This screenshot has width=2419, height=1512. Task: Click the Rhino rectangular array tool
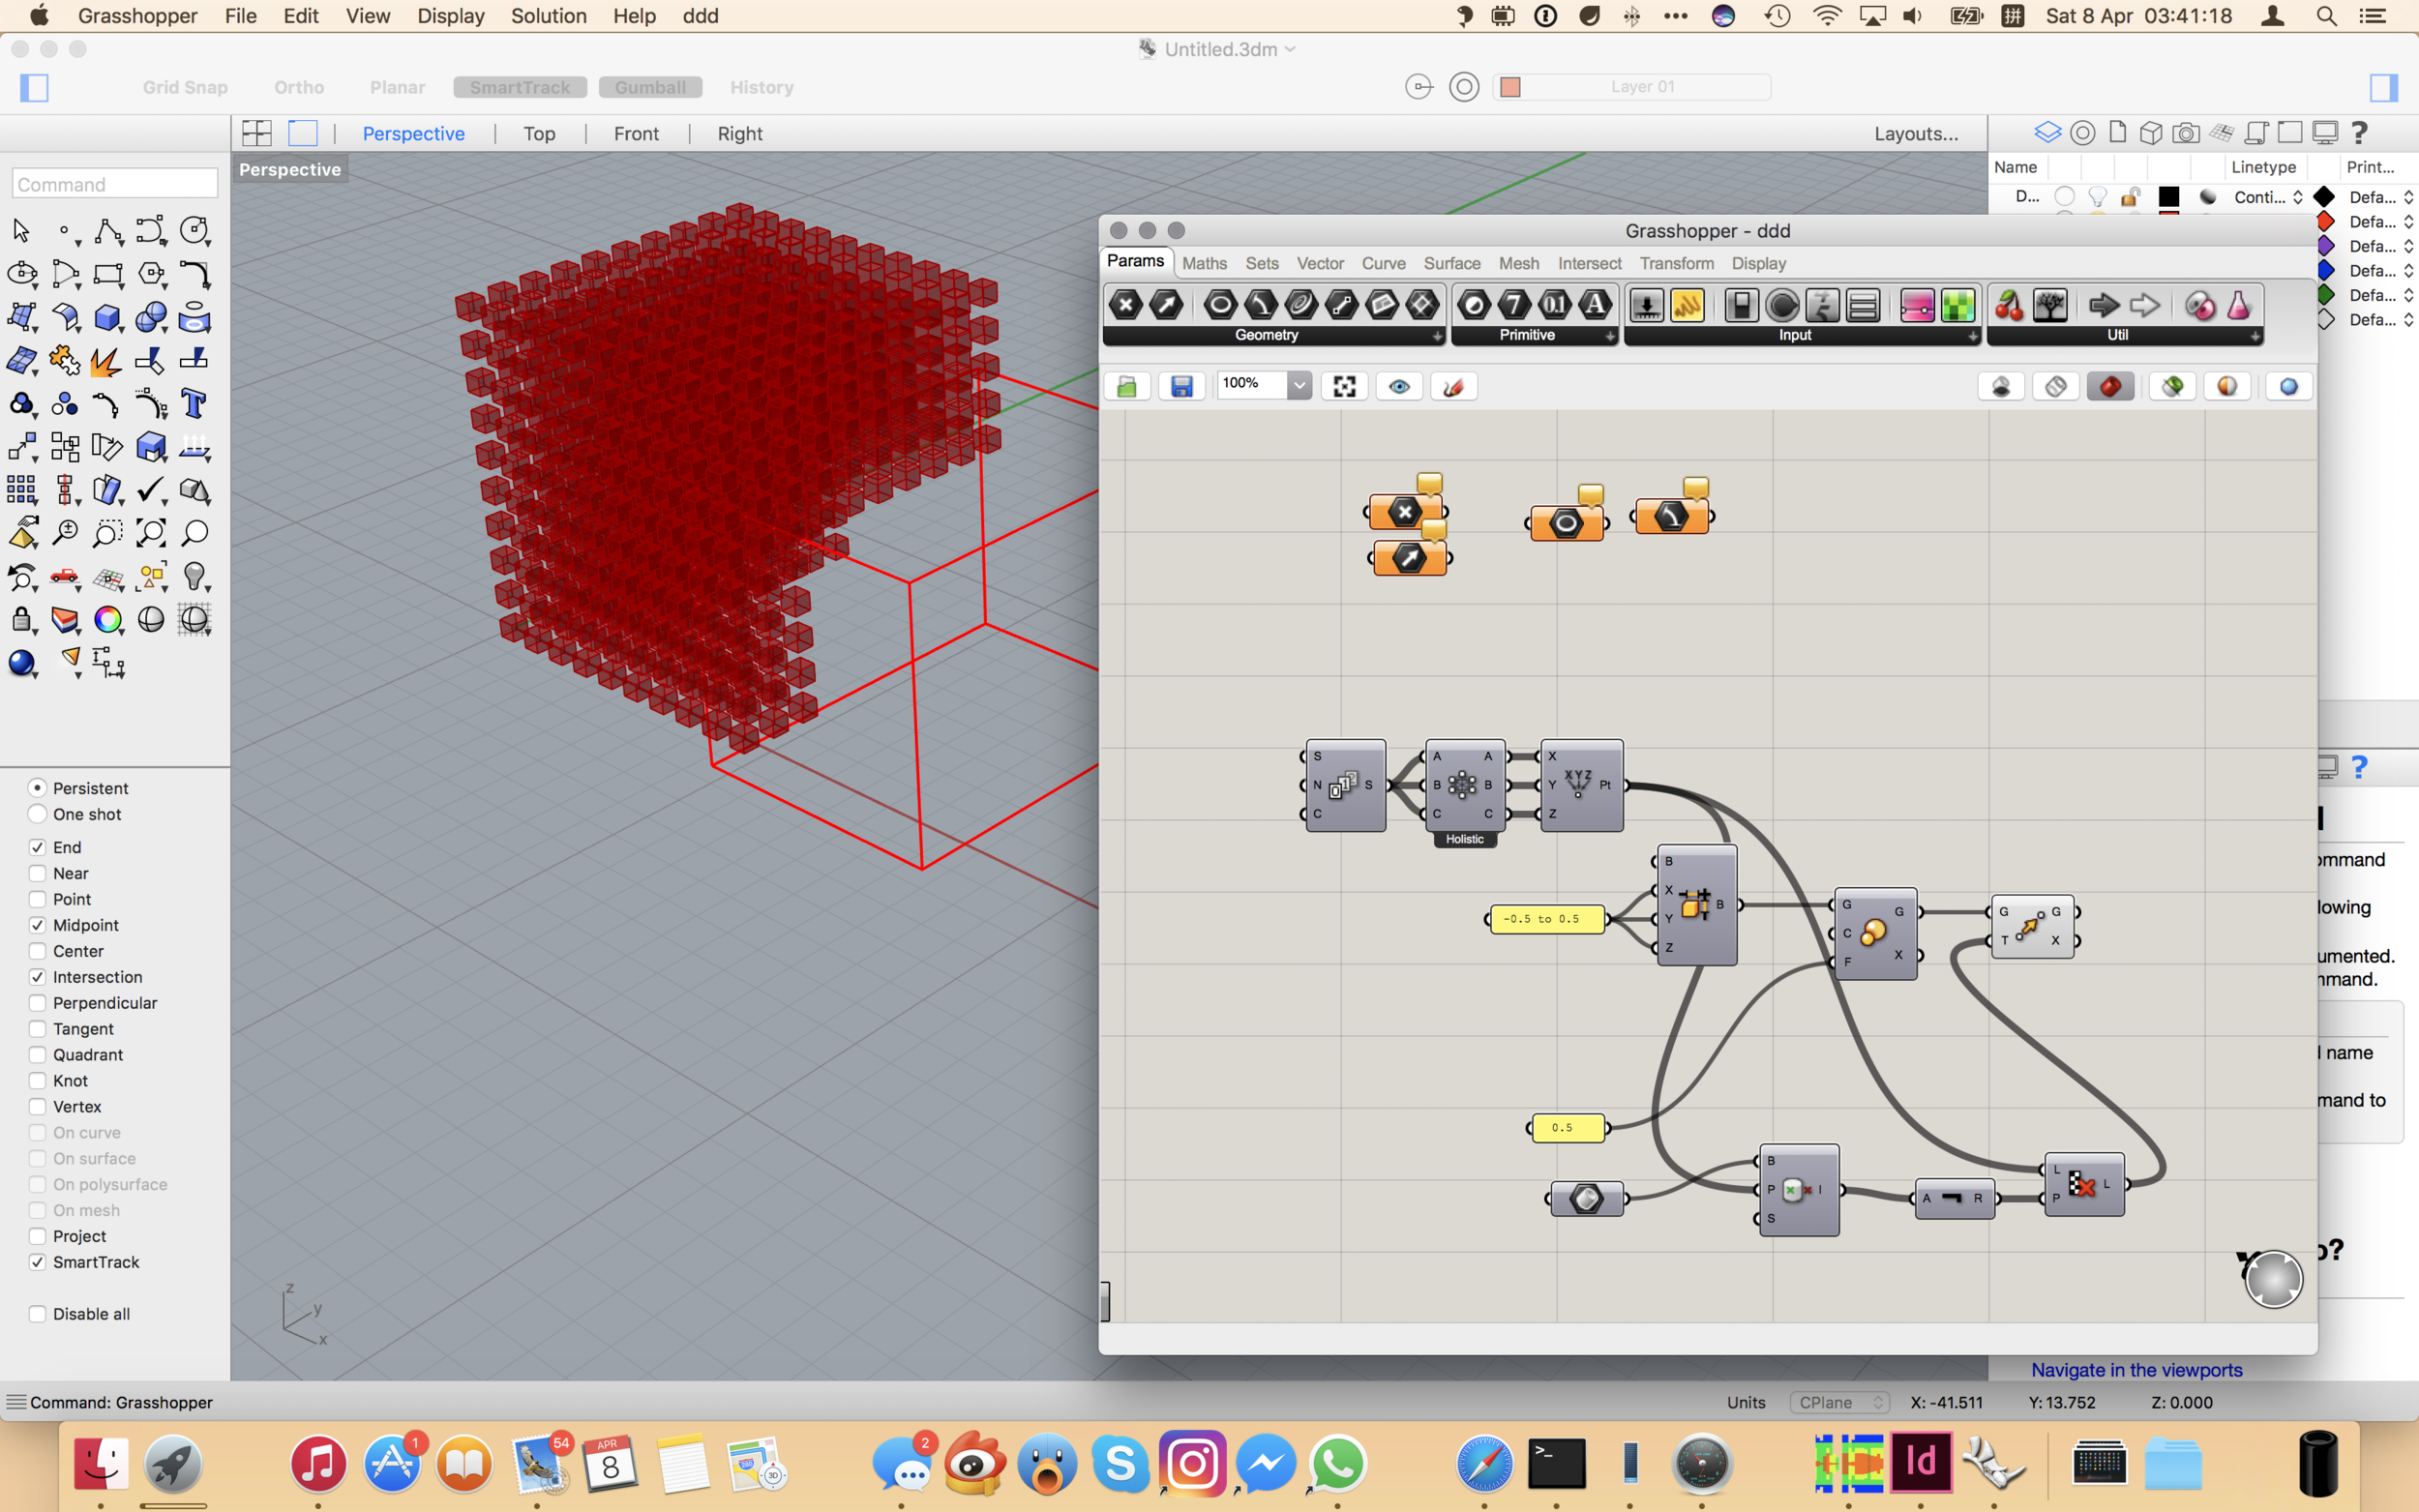point(21,490)
